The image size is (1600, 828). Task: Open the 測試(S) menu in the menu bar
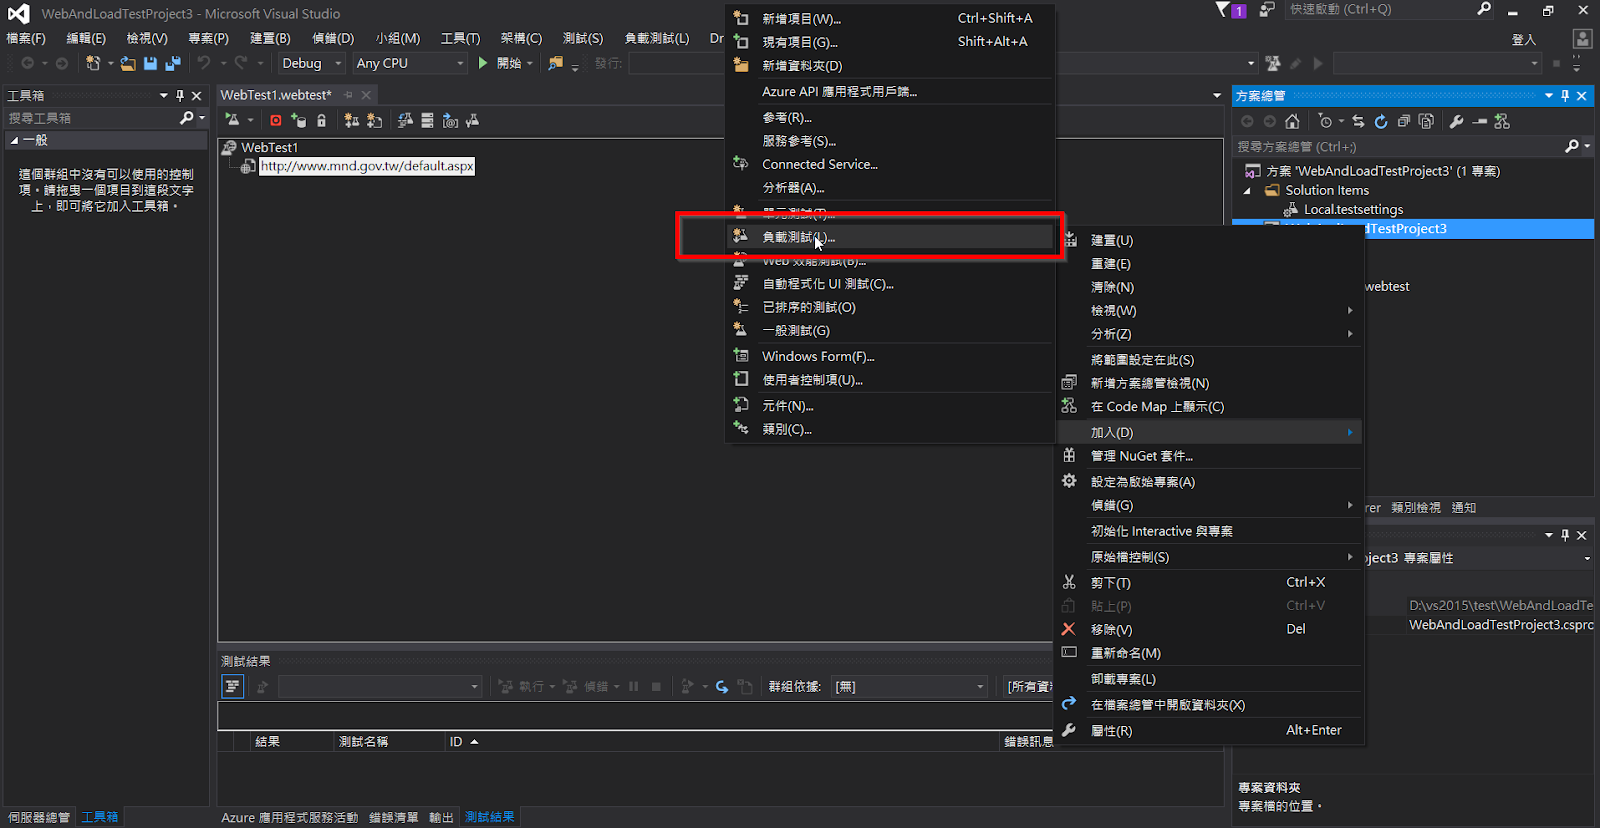point(583,38)
